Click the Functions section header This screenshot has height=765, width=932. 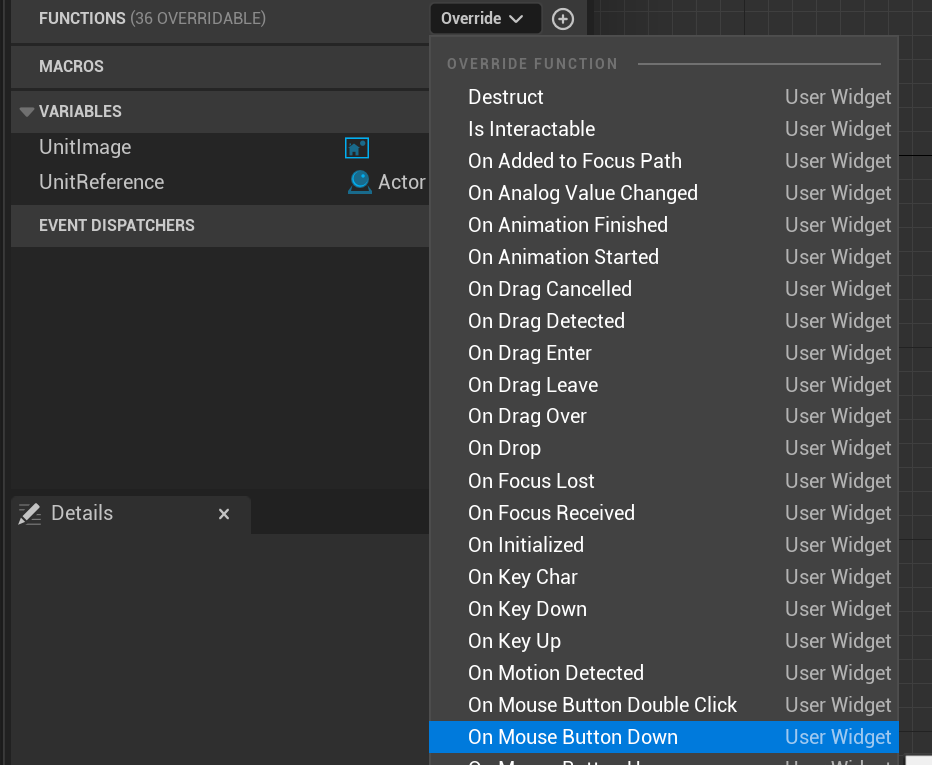pyautogui.click(x=82, y=19)
